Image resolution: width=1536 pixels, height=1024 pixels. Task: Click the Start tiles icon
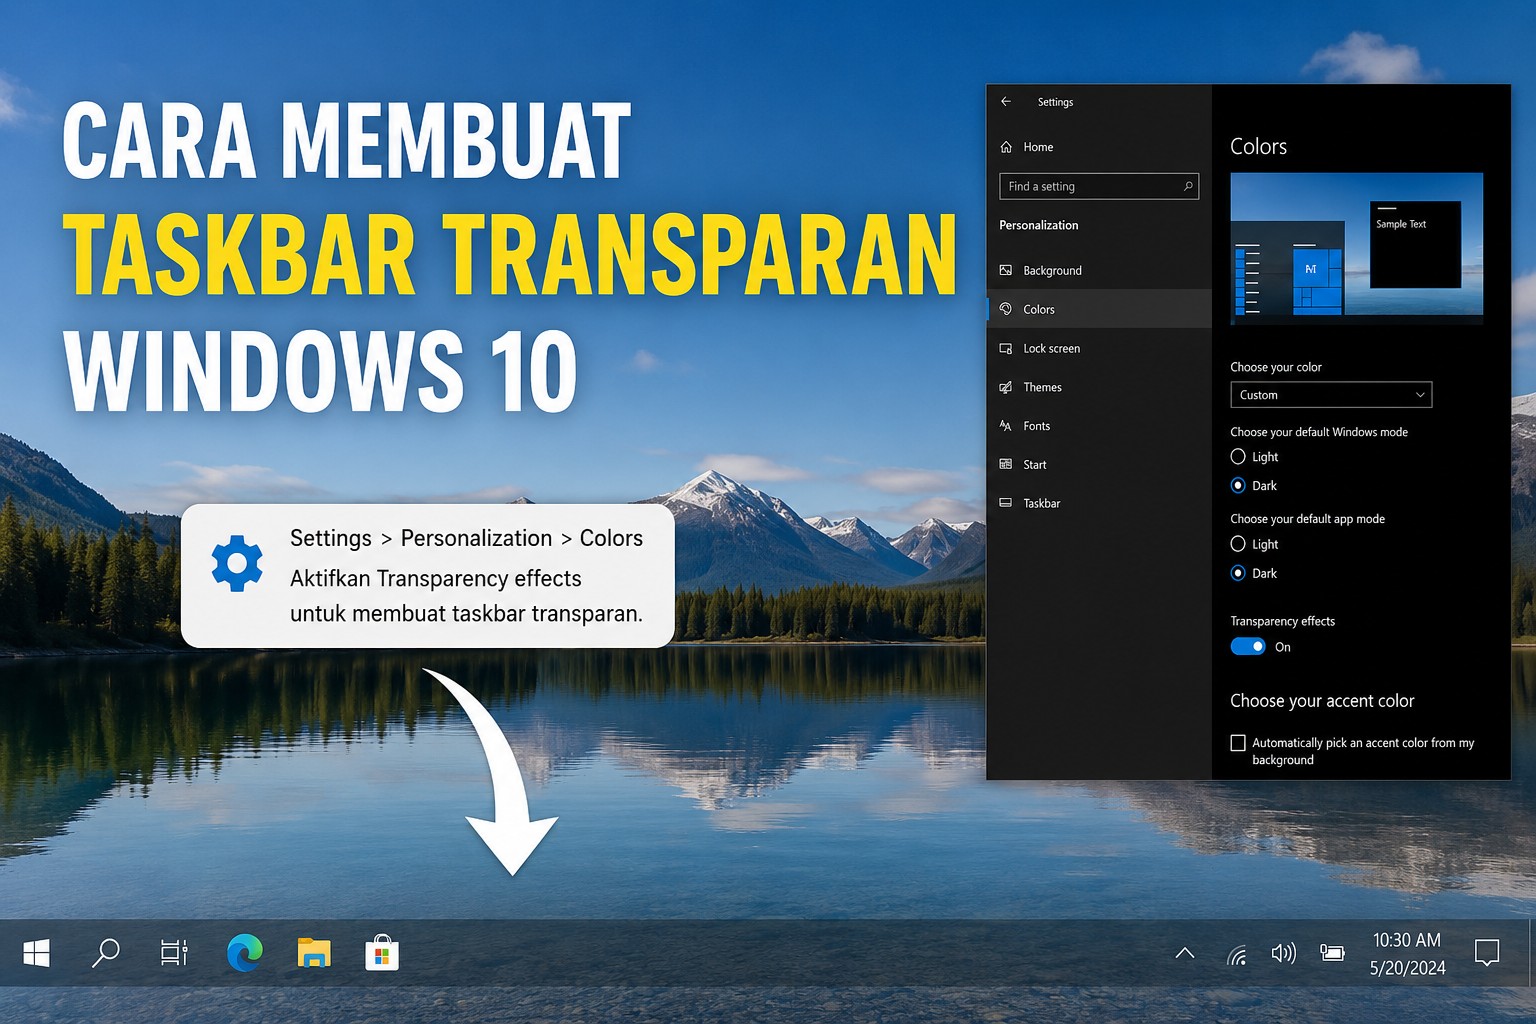(1006, 464)
